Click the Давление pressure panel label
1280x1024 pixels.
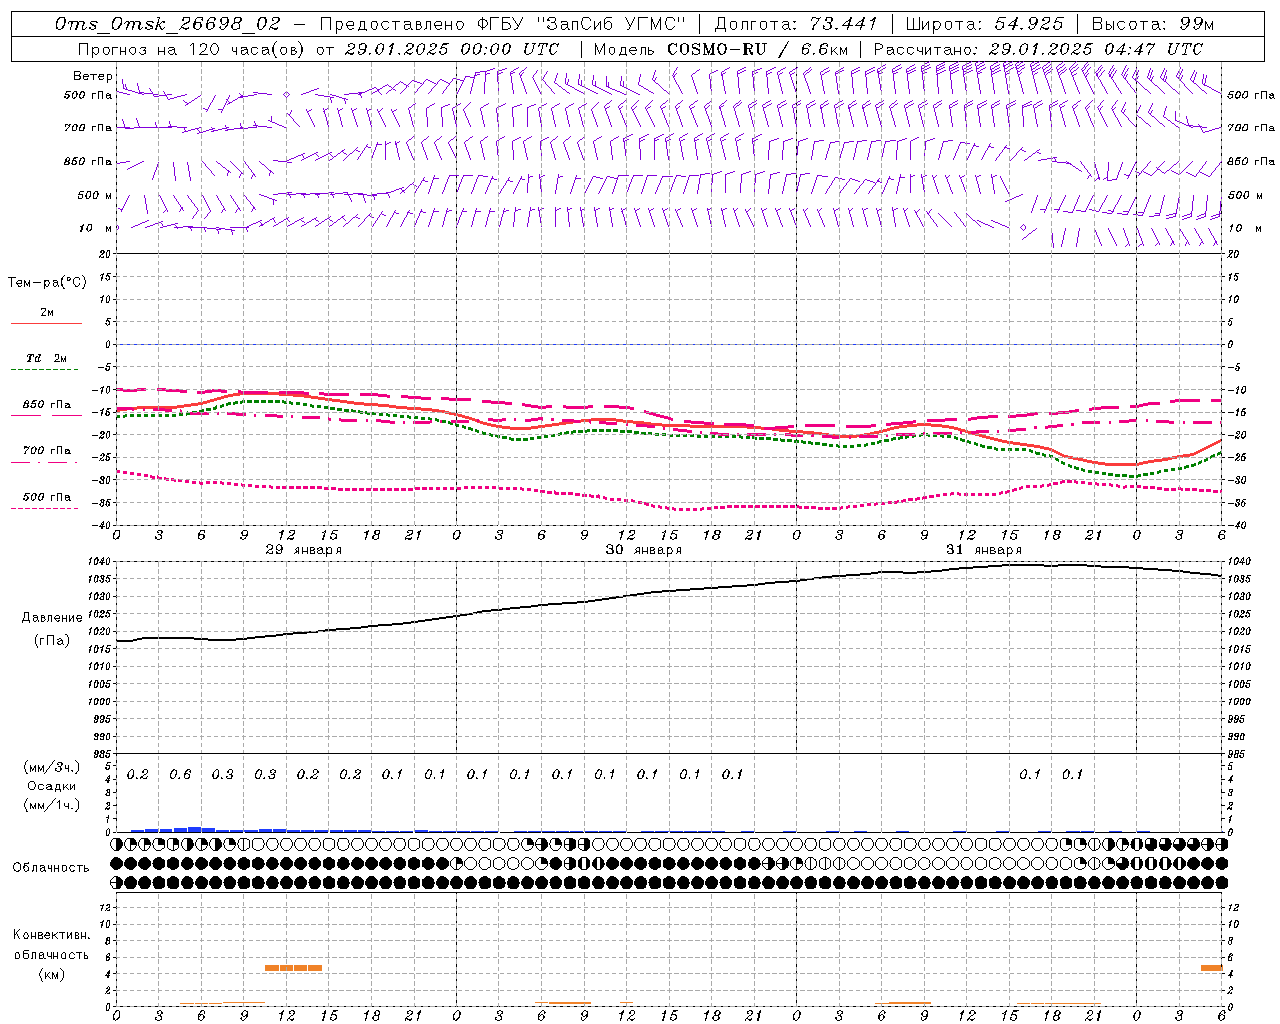(52, 618)
